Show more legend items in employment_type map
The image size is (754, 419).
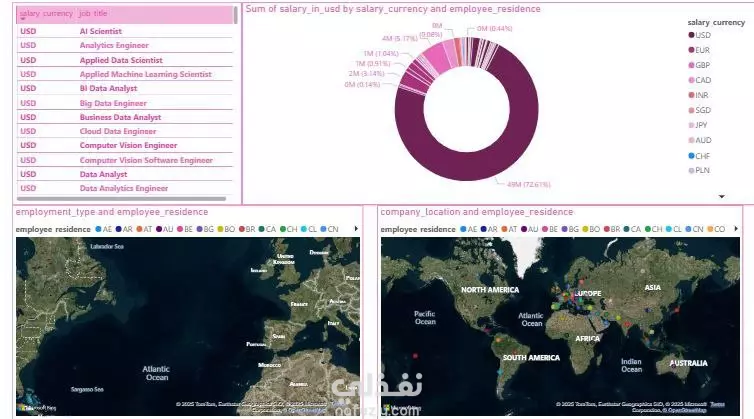(356, 229)
